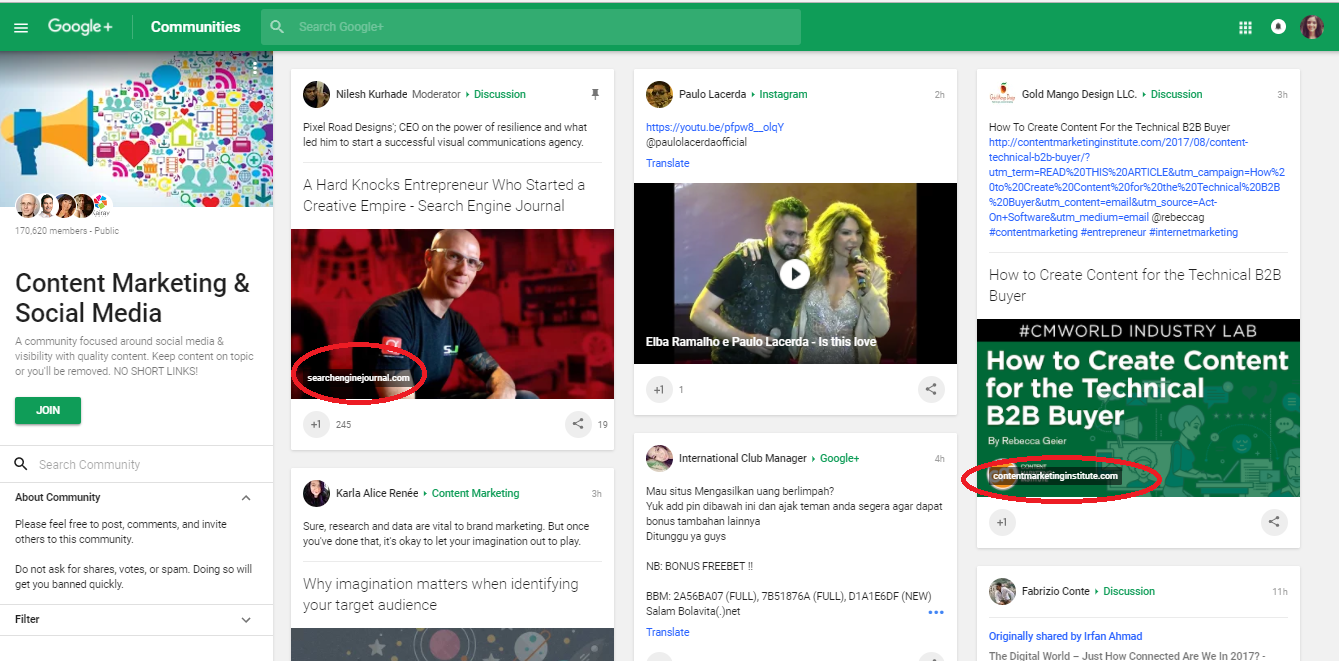The width and height of the screenshot is (1339, 661).
Task: Click community member avatars under banner
Action: tap(64, 206)
